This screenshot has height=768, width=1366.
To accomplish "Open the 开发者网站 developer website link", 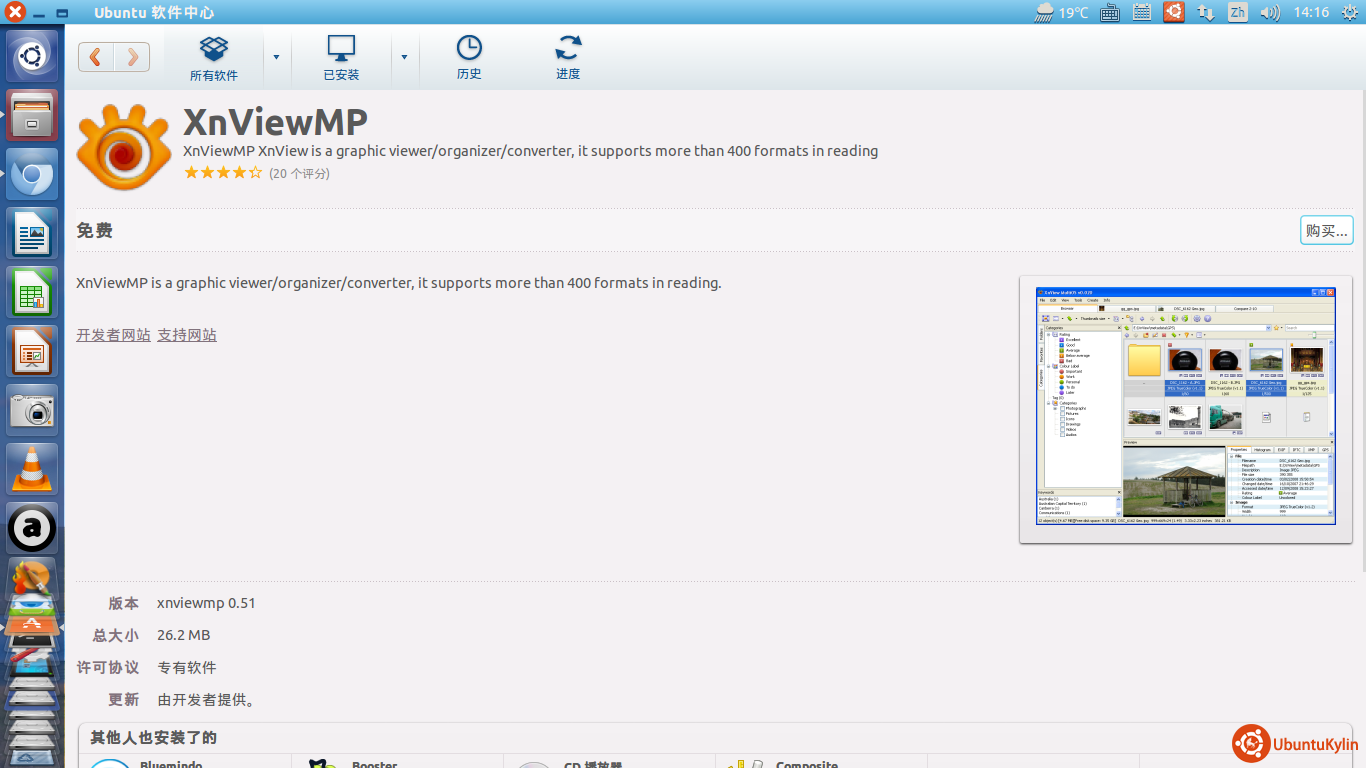I will 113,335.
